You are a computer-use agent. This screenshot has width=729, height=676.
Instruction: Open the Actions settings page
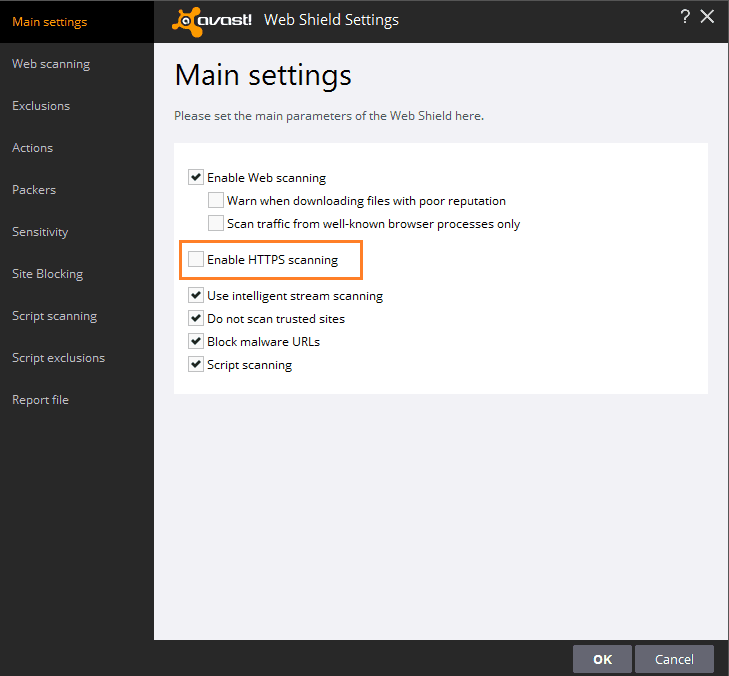click(77, 148)
